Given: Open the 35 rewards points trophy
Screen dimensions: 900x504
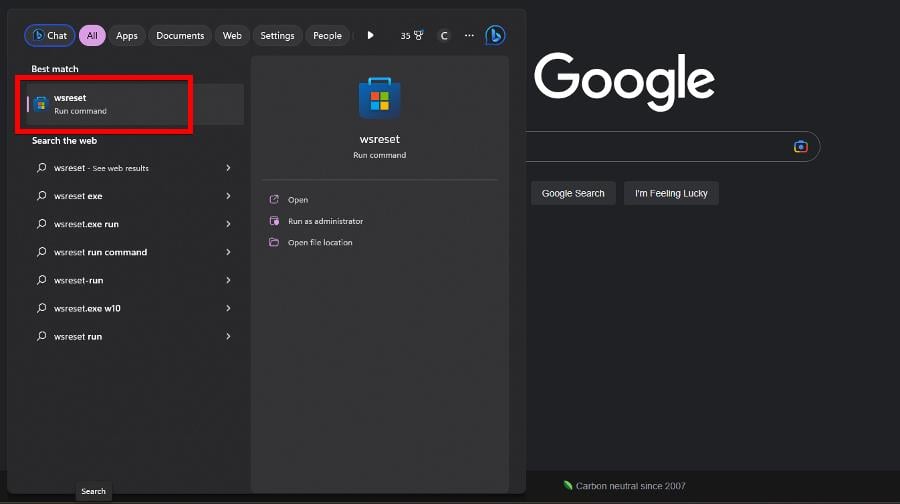Looking at the screenshot, I should [412, 36].
